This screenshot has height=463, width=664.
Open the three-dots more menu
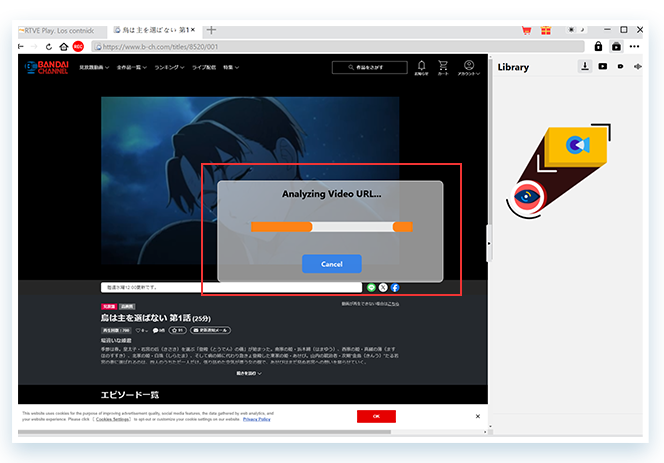[634, 47]
